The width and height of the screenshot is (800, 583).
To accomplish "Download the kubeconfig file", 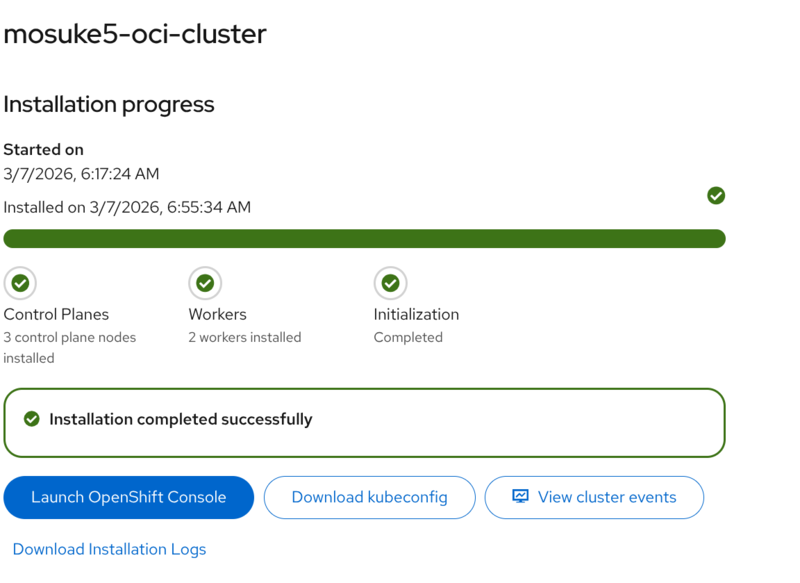I will tap(369, 497).
